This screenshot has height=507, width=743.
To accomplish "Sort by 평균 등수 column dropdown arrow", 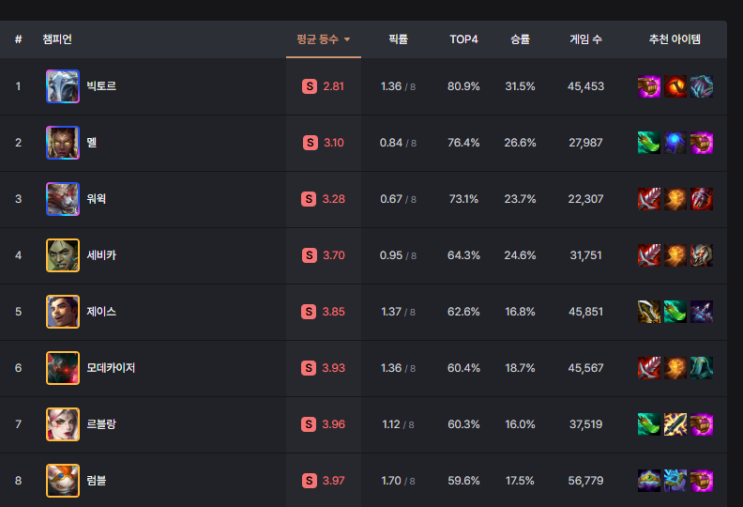I will pyautogui.click(x=347, y=40).
